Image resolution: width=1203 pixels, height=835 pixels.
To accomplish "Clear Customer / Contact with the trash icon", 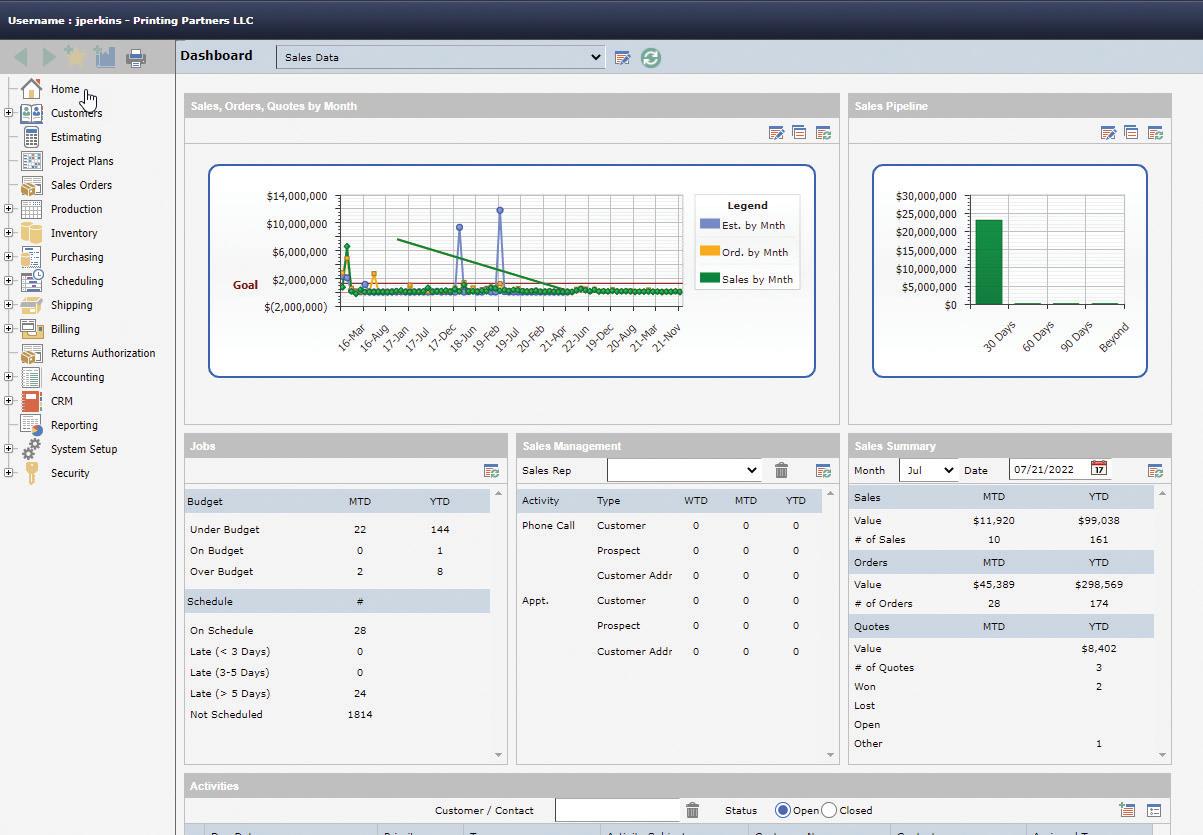I will click(692, 810).
